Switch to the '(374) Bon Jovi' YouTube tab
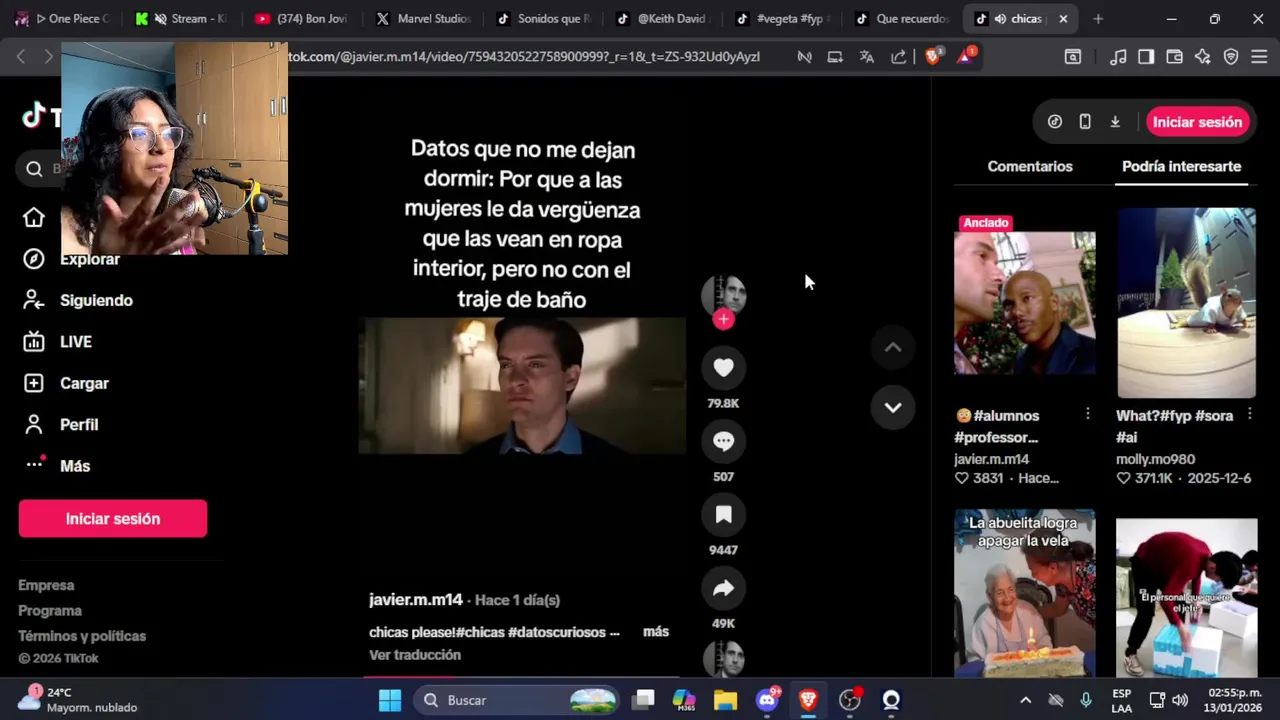This screenshot has height=720, width=1280. pos(300,19)
